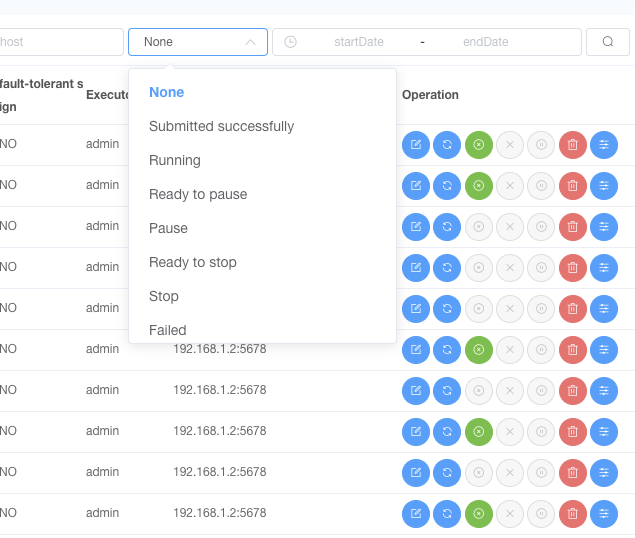This screenshot has width=635, height=538.
Task: Select the 'Stop' state option
Action: [164, 297]
